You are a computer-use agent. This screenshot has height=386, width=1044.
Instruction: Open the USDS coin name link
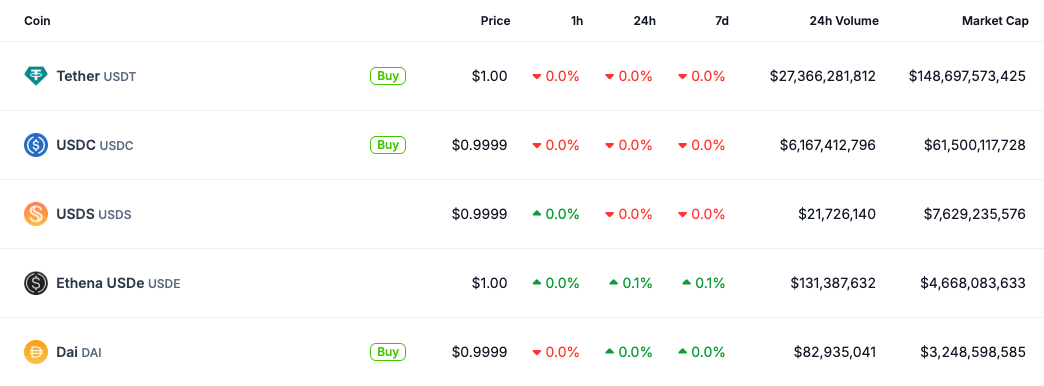tap(94, 214)
